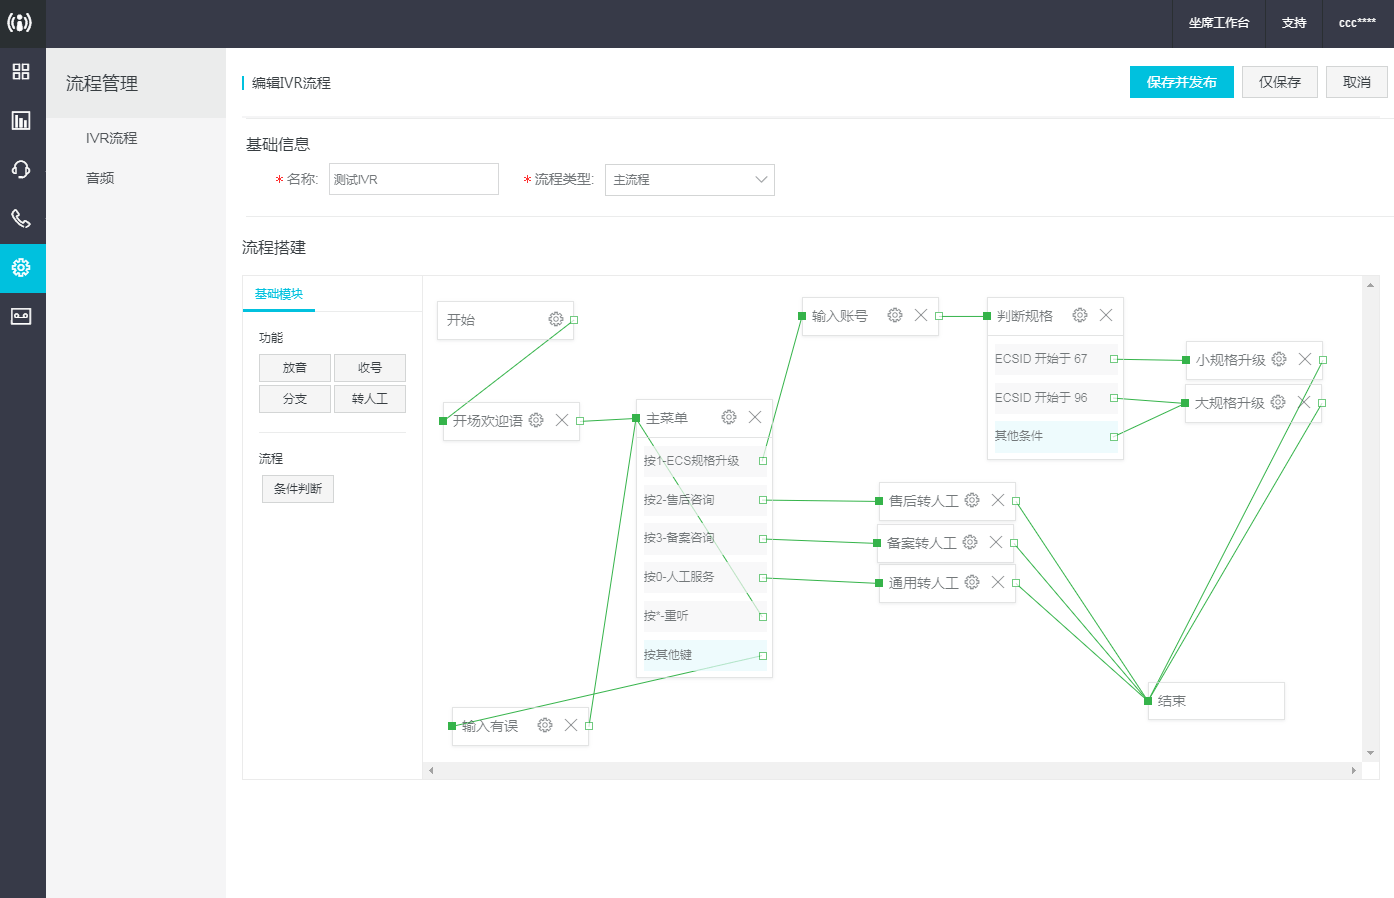Open settings gear of 通用转人工 node
1394x898 pixels.
972,582
